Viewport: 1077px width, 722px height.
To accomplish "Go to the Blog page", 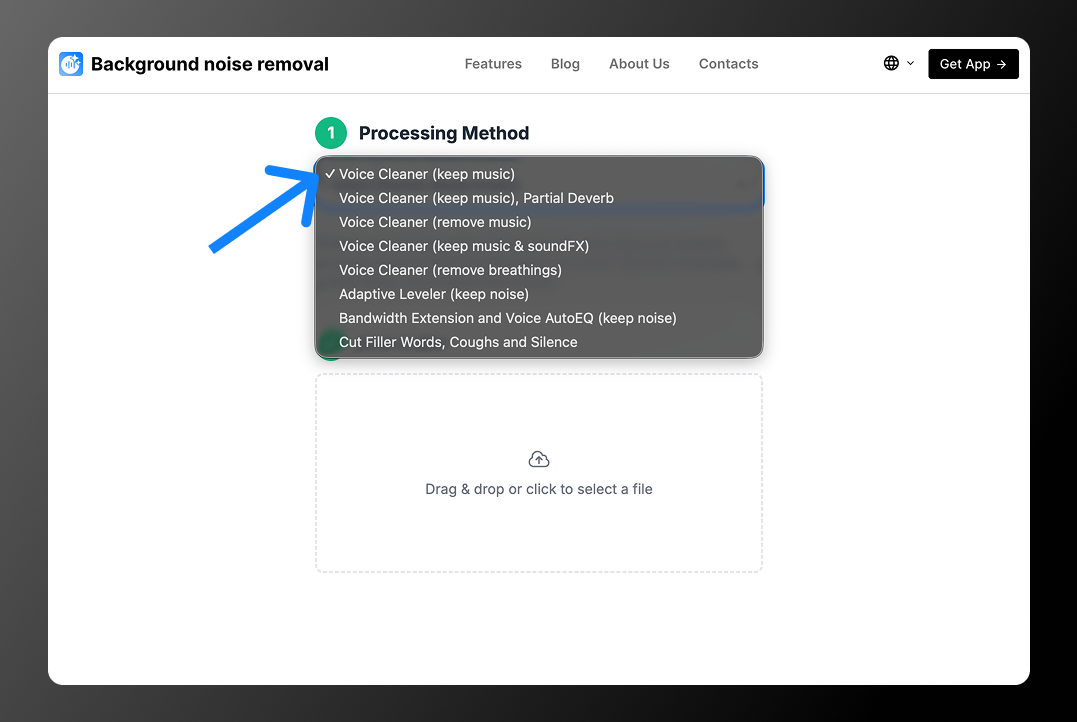I will point(565,64).
